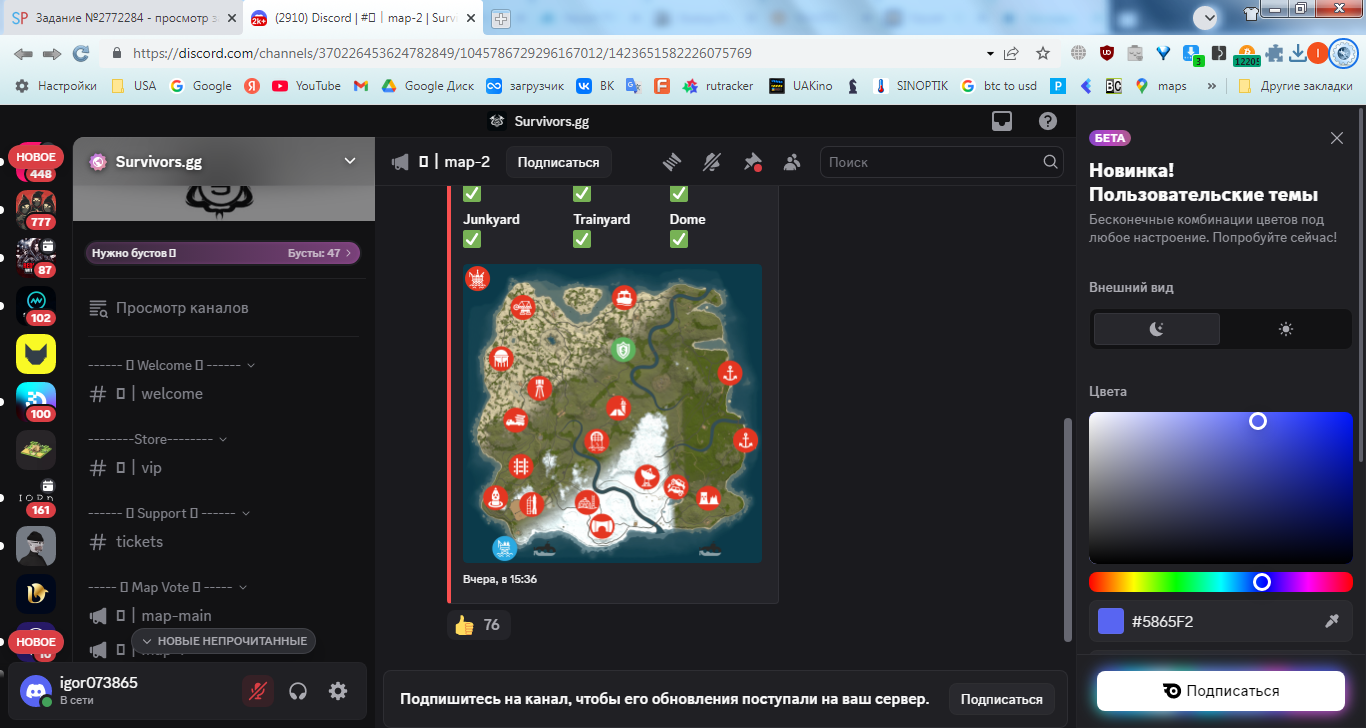Open a new browser tab
This screenshot has width=1366, height=728.
coord(501,18)
